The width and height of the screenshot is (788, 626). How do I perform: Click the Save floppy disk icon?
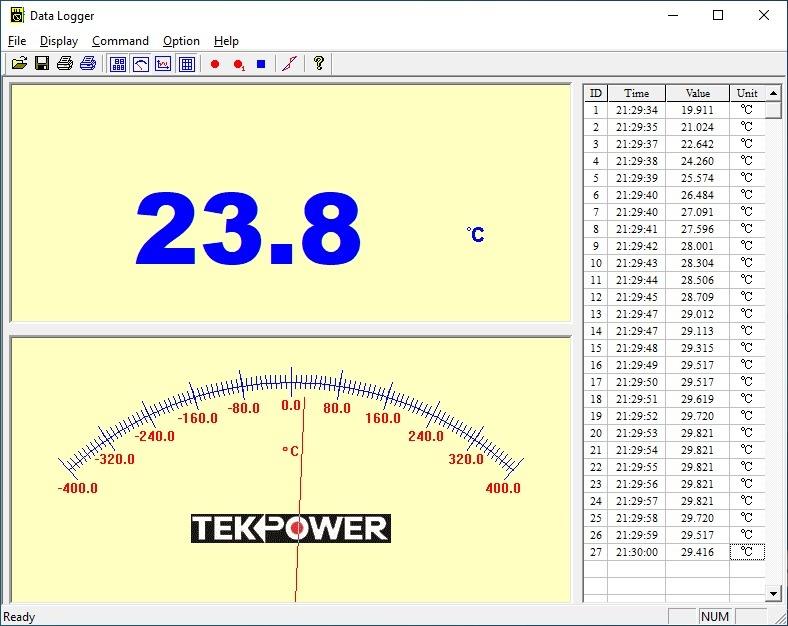point(42,64)
